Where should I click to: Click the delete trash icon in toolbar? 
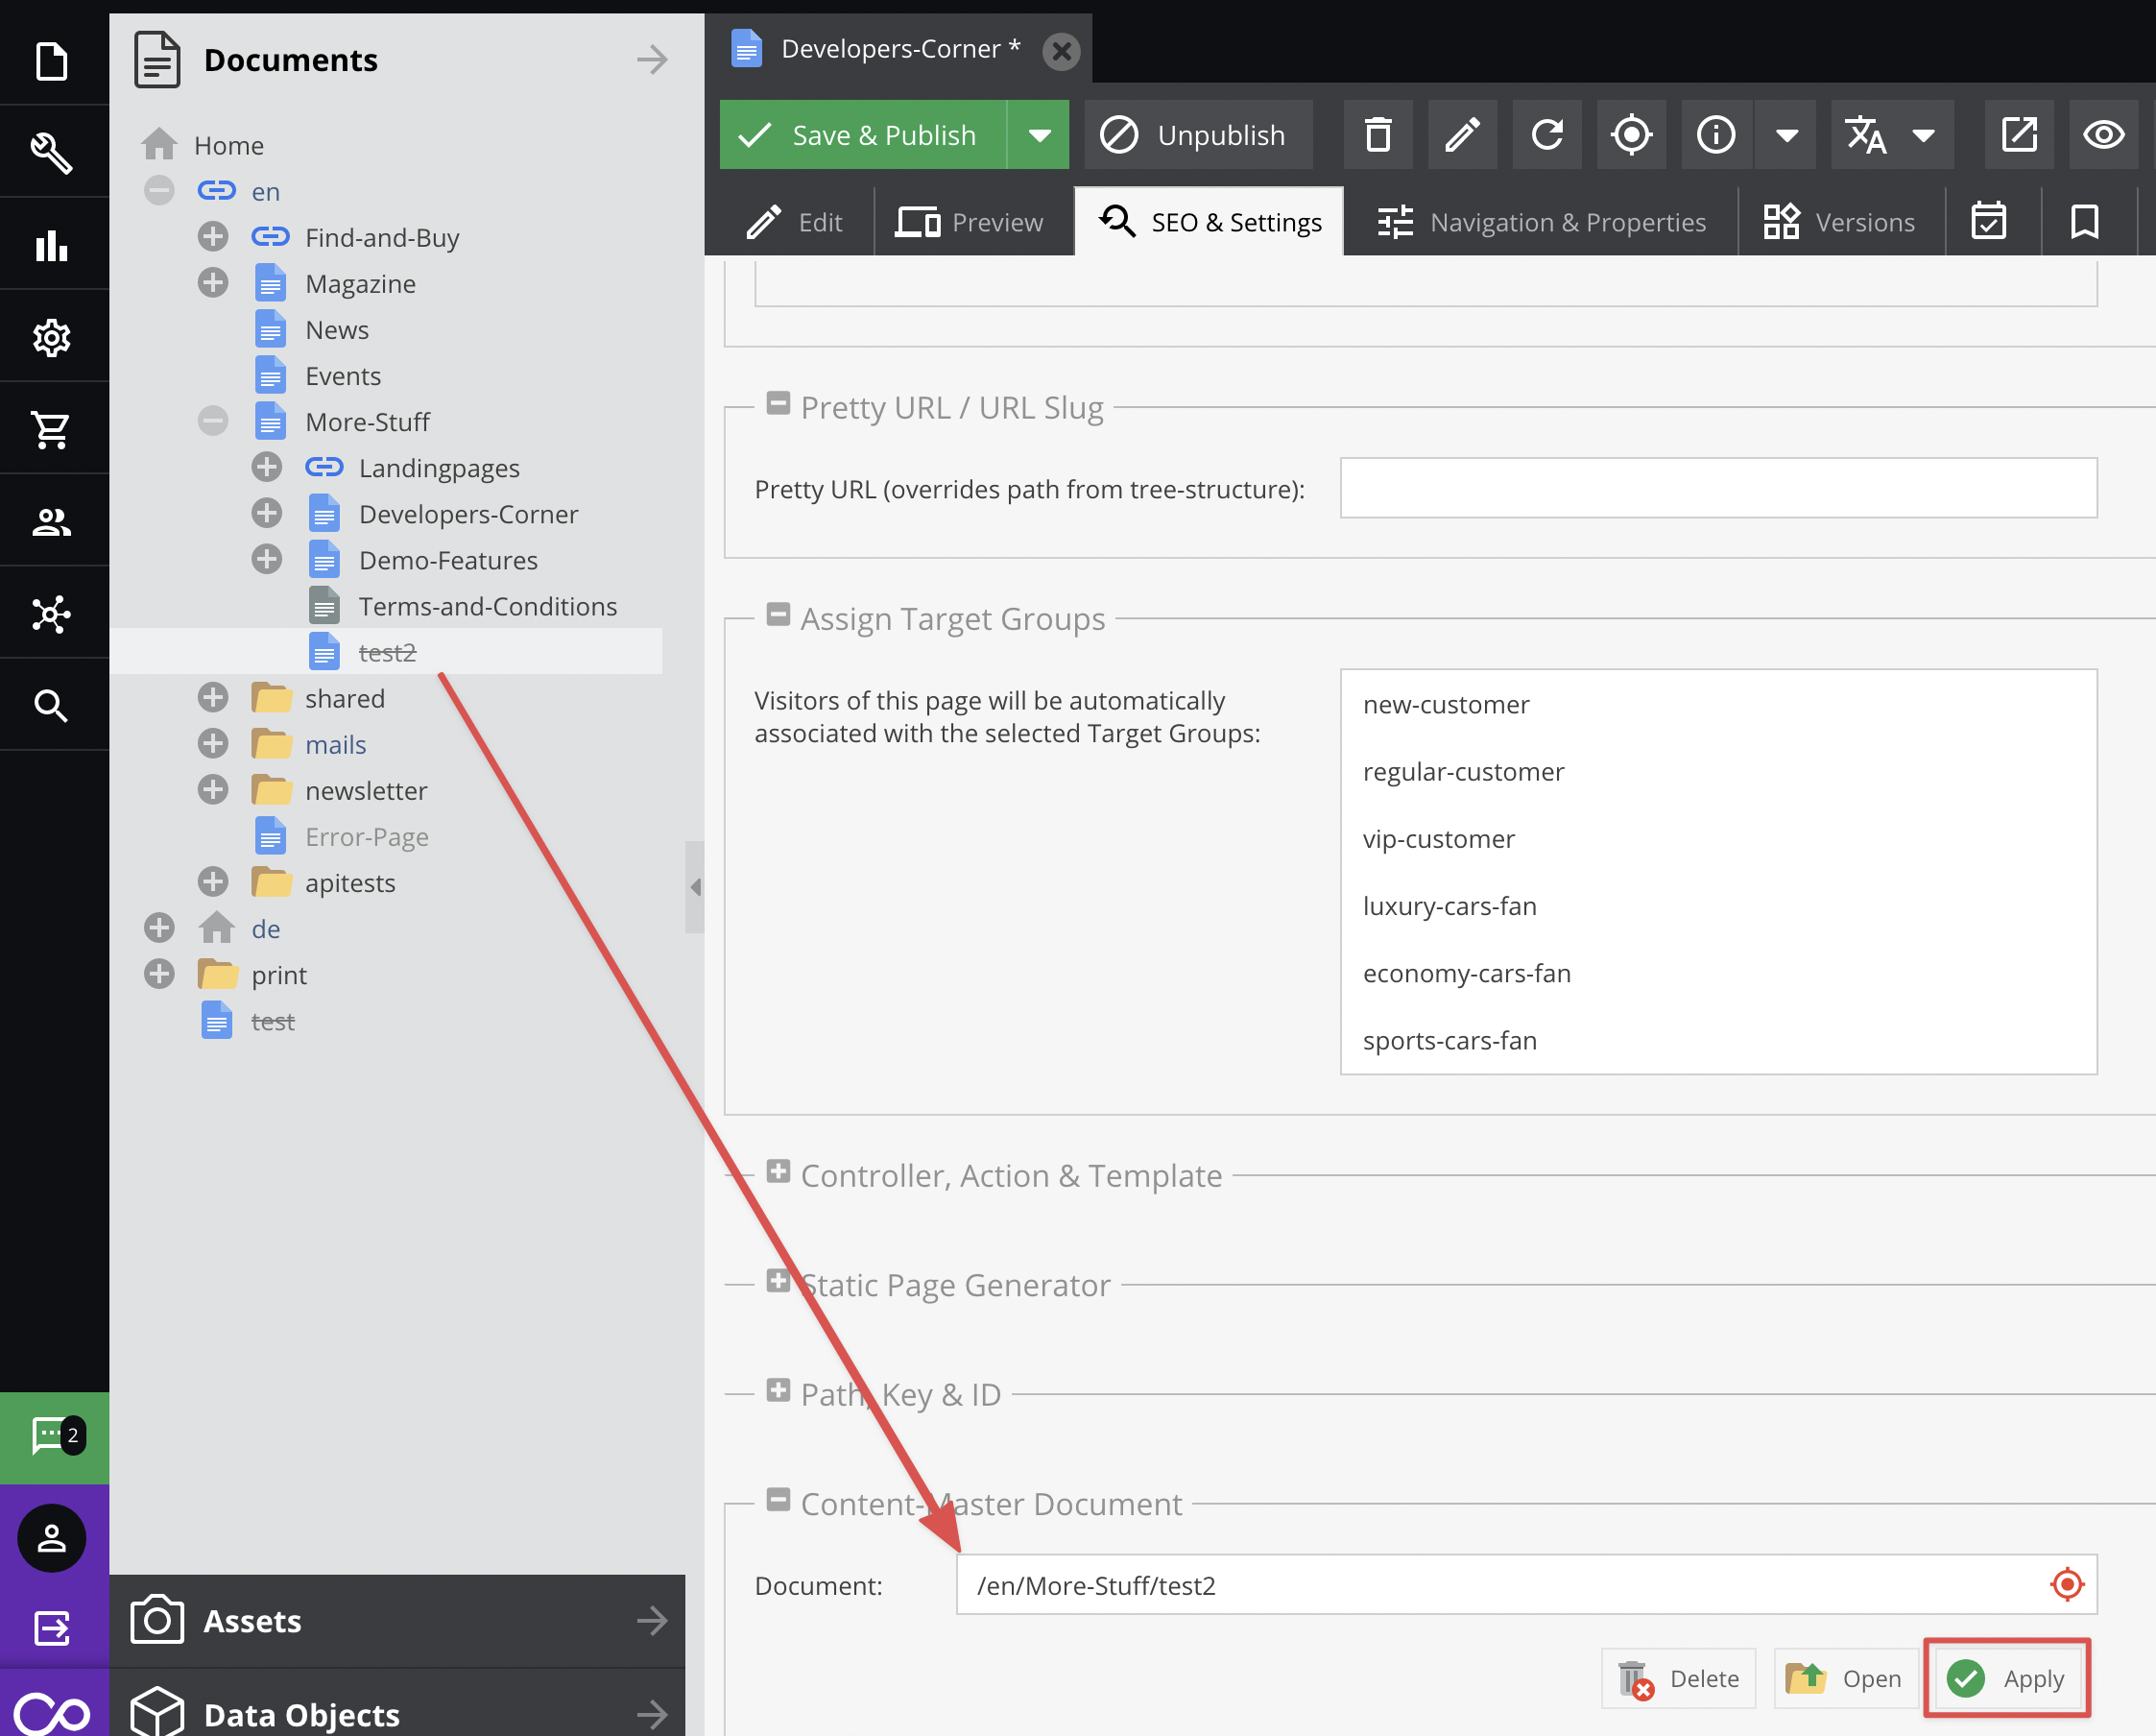[1378, 135]
